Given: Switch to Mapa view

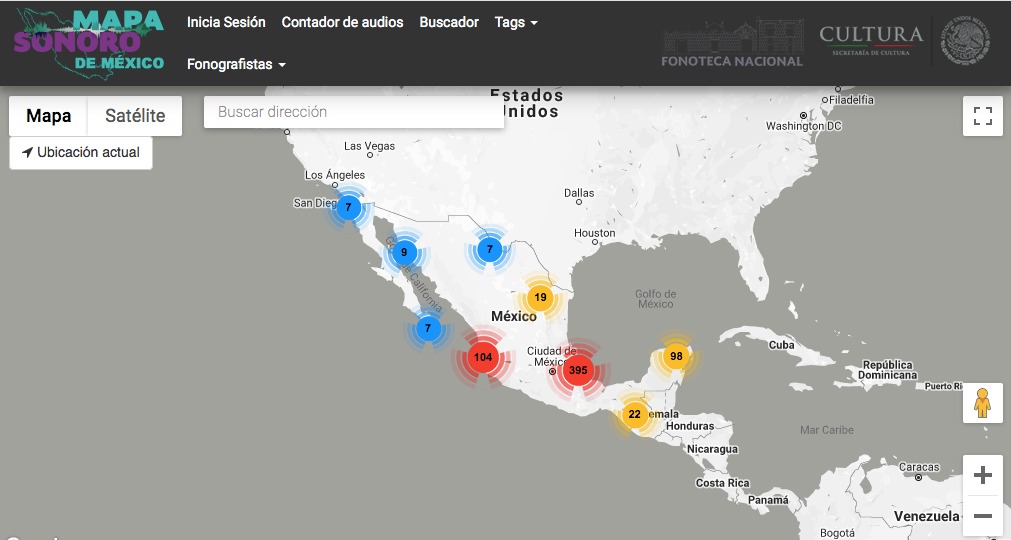Looking at the screenshot, I should click(49, 116).
